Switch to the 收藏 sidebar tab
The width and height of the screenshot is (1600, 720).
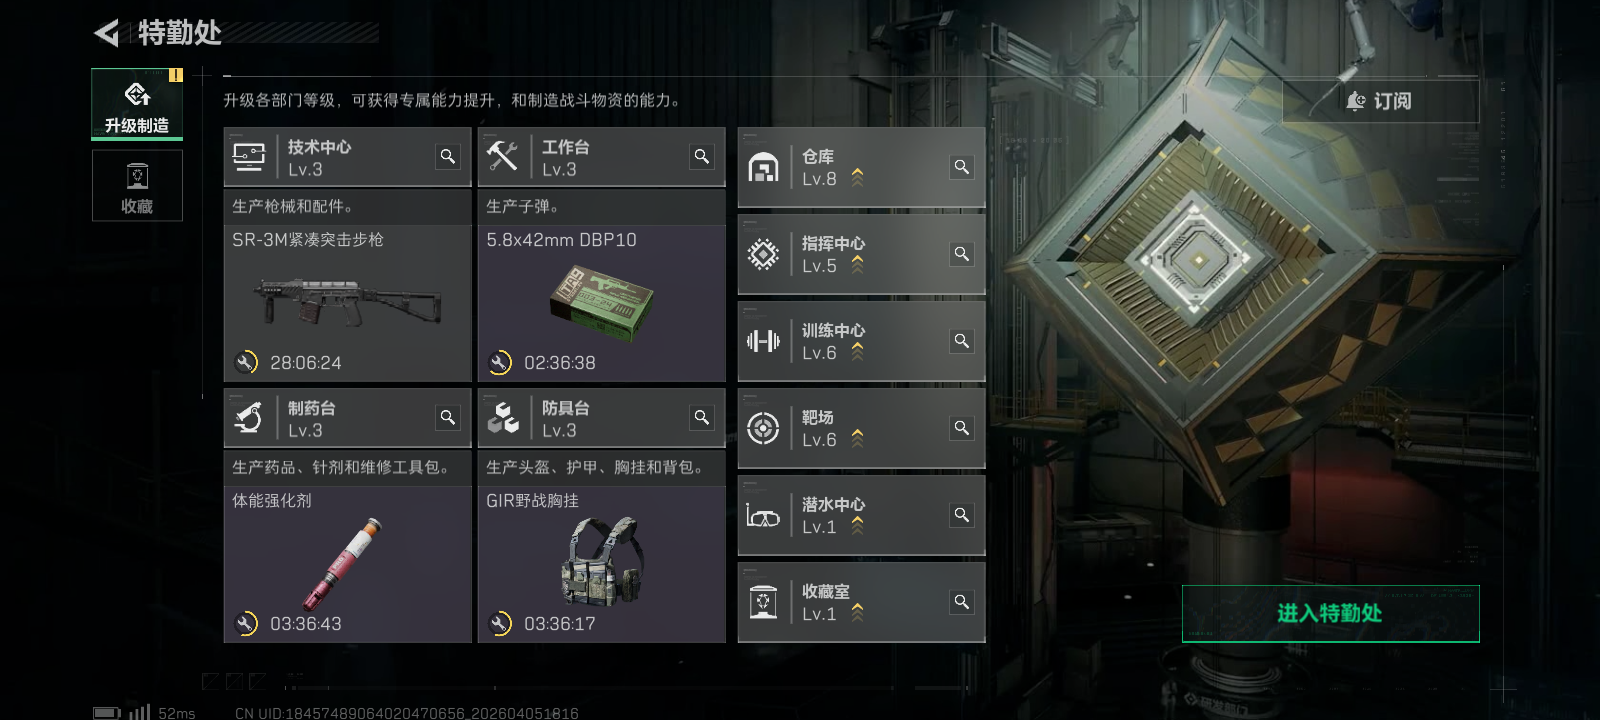(x=137, y=186)
